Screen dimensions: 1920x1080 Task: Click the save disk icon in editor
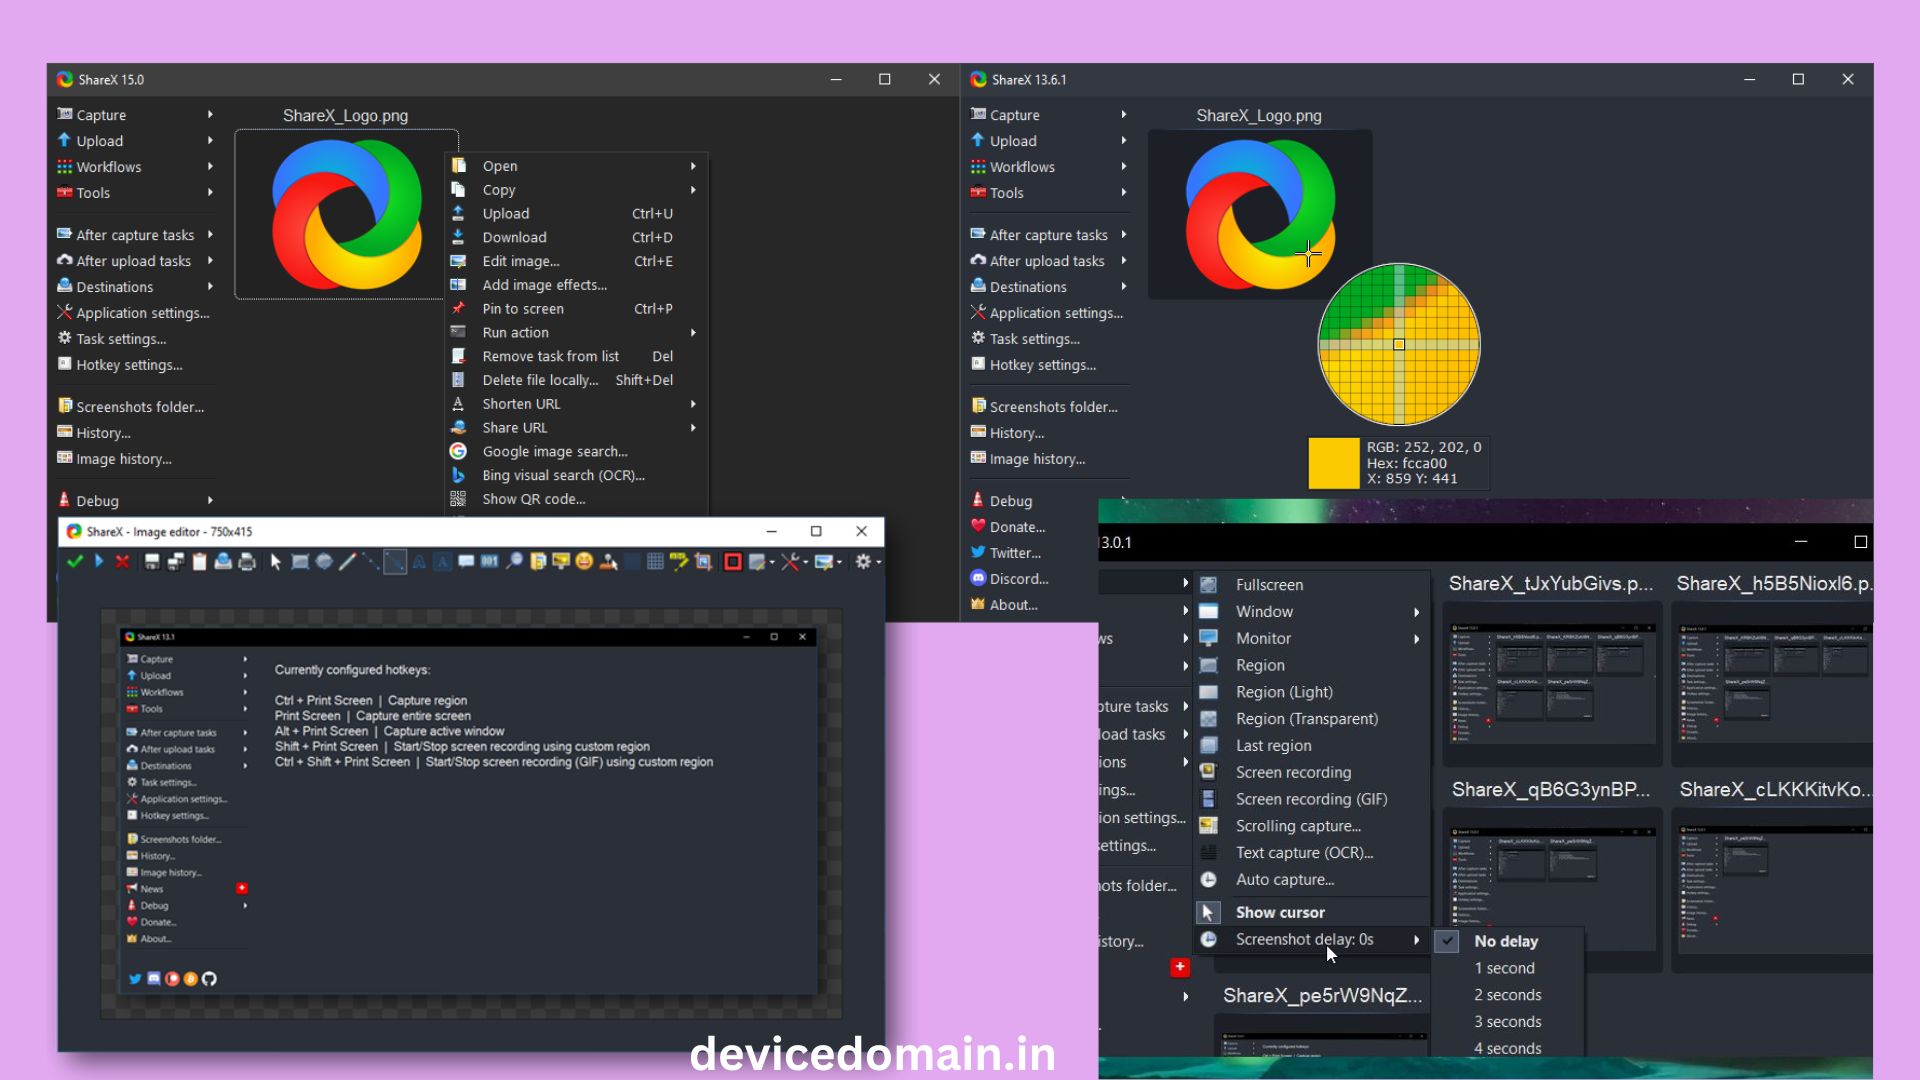tap(152, 562)
